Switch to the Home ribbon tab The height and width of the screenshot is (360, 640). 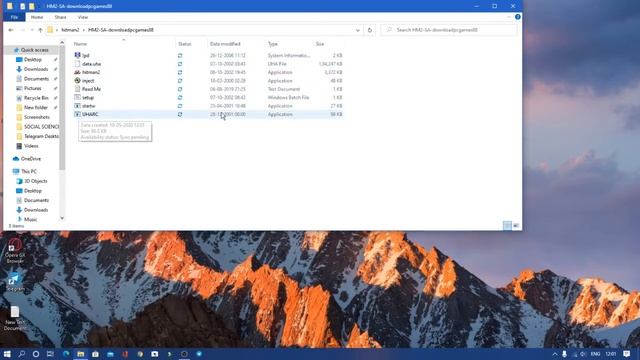pos(37,17)
